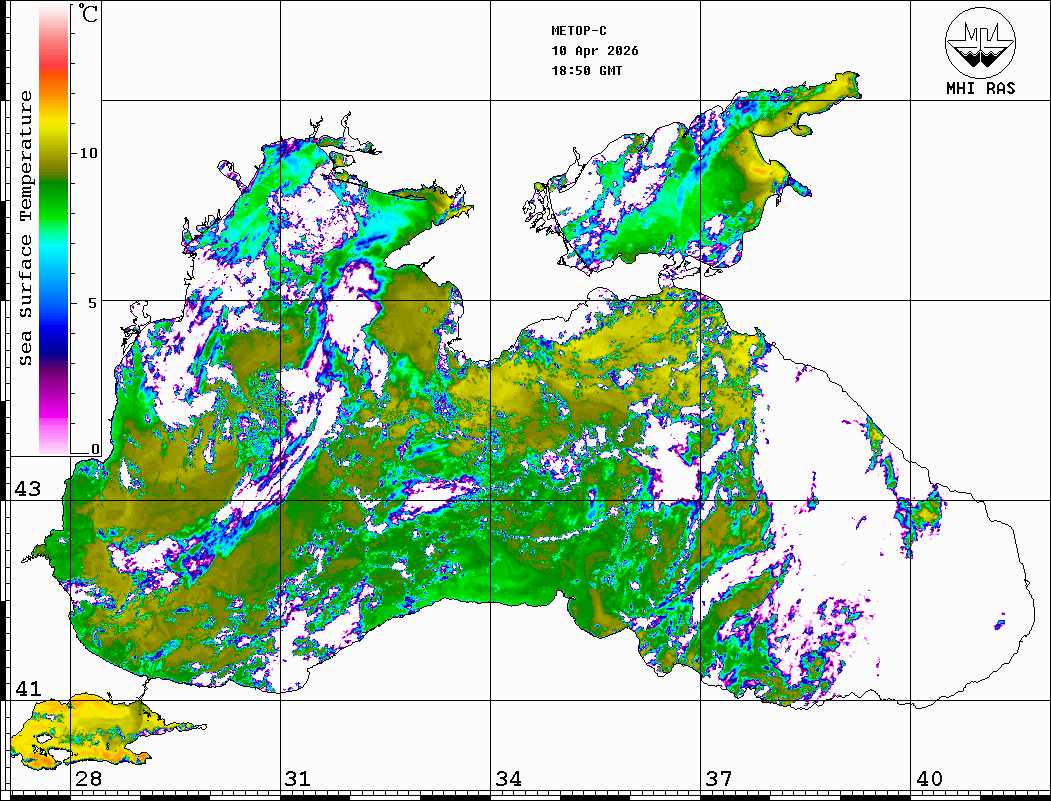Click the longitude 31 axis label
The height and width of the screenshot is (801, 1051).
pyautogui.click(x=297, y=779)
